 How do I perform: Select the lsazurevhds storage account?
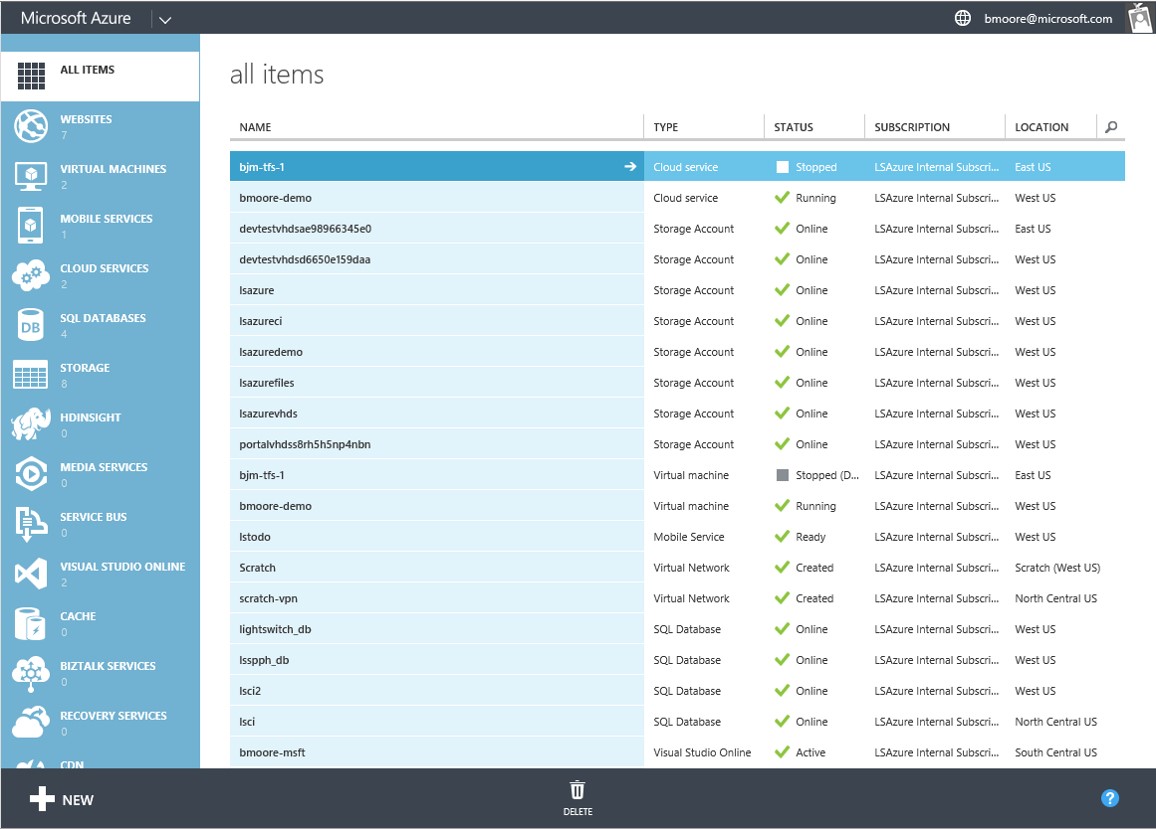tap(677, 414)
